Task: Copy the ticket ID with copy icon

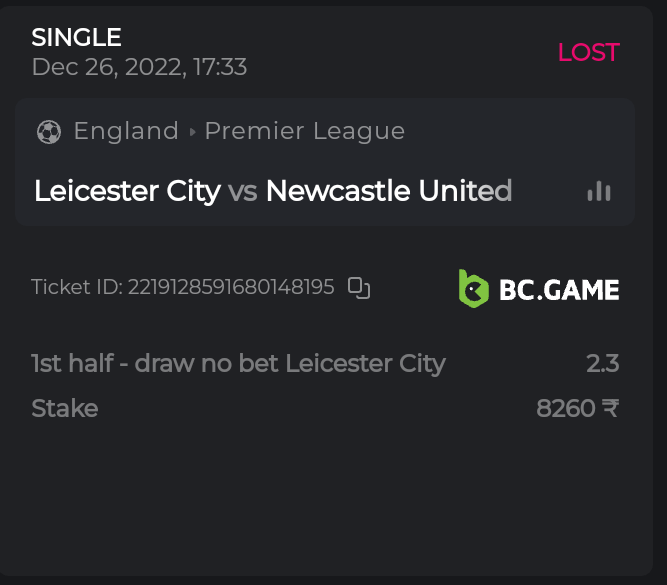Action: pos(359,288)
